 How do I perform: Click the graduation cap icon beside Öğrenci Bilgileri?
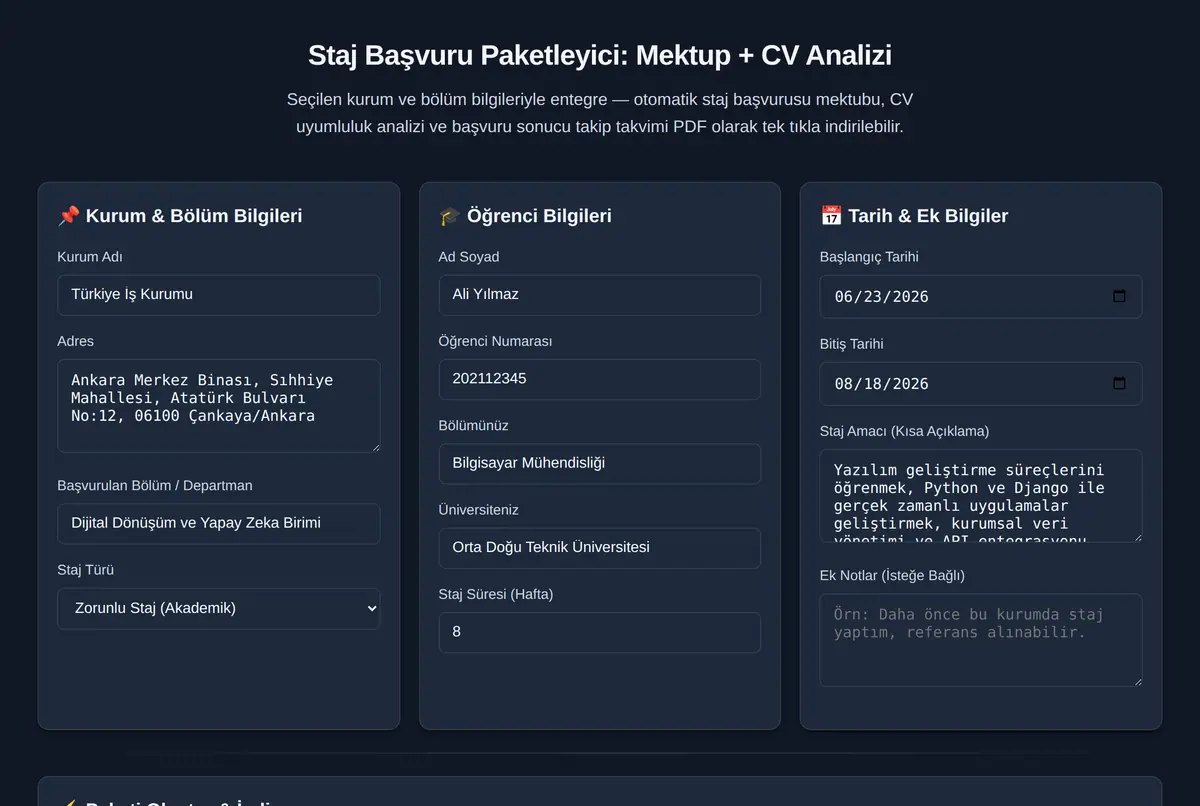pos(450,216)
